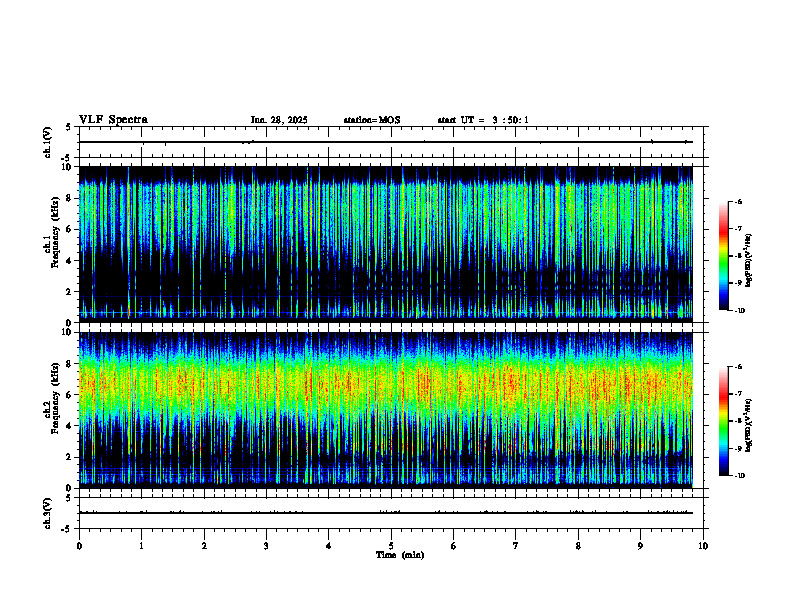Click the 6 minute tick on Time axis
Screen dimensions: 792x612
pos(454,546)
